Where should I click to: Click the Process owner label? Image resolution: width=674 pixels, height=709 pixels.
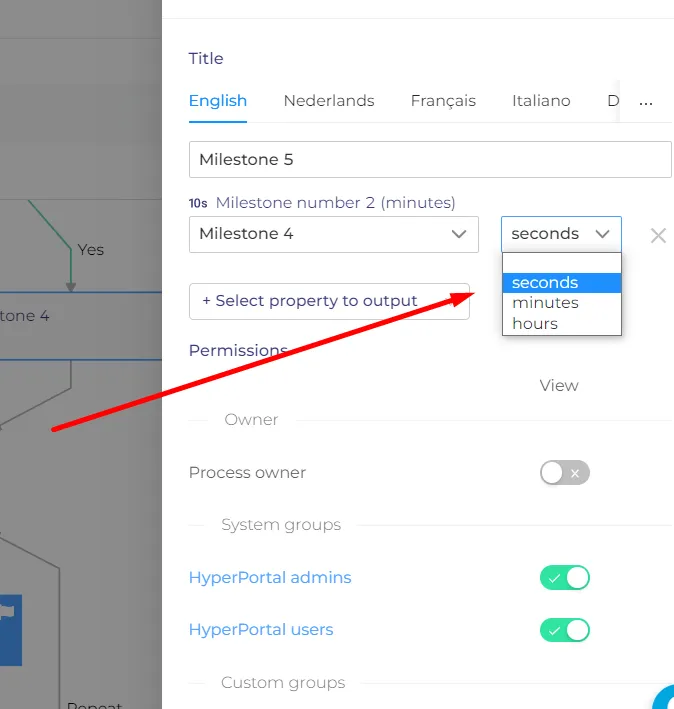pos(247,473)
